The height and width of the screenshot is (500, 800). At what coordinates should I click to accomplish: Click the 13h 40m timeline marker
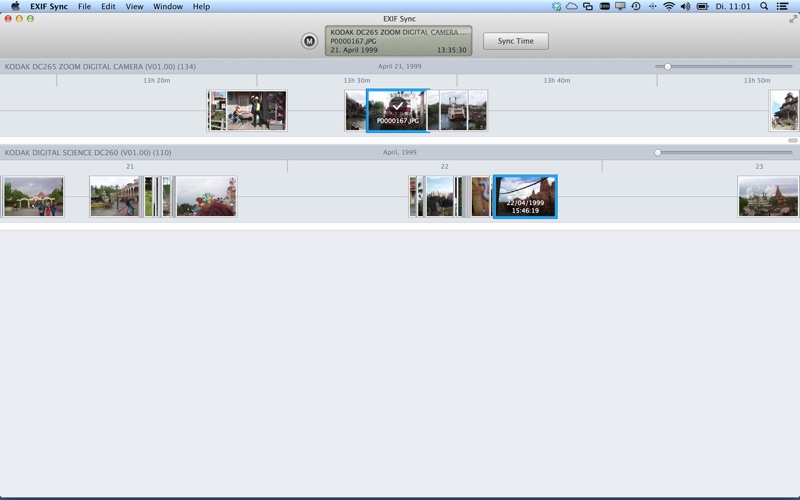tap(557, 81)
